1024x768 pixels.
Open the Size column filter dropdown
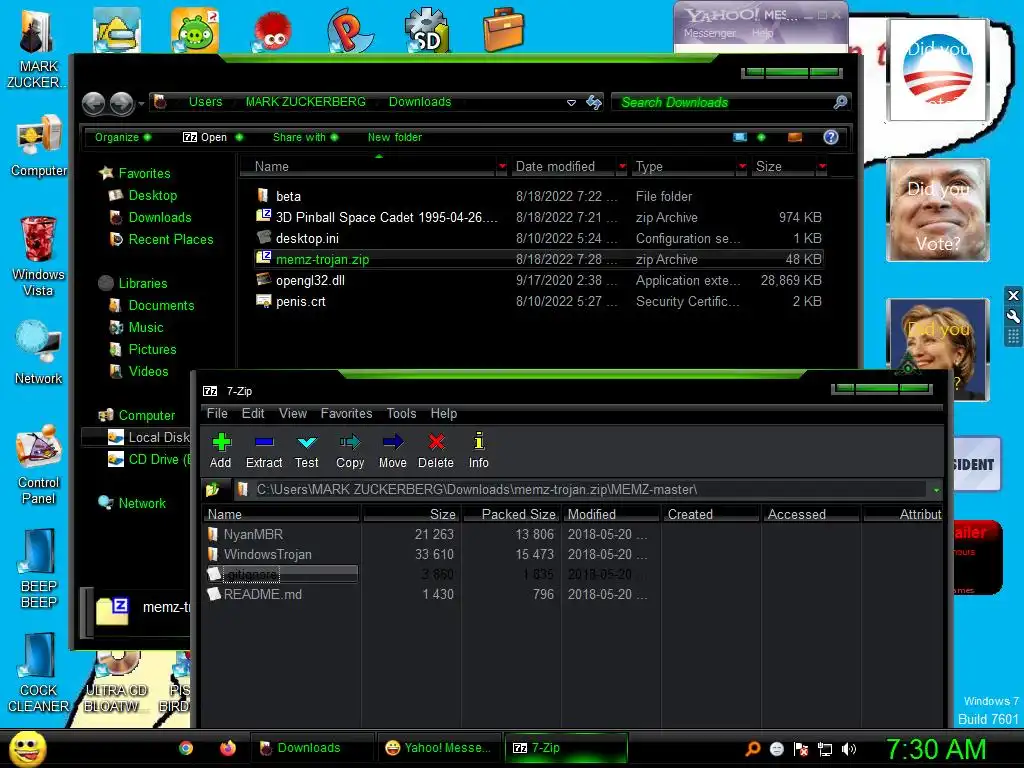tap(822, 167)
